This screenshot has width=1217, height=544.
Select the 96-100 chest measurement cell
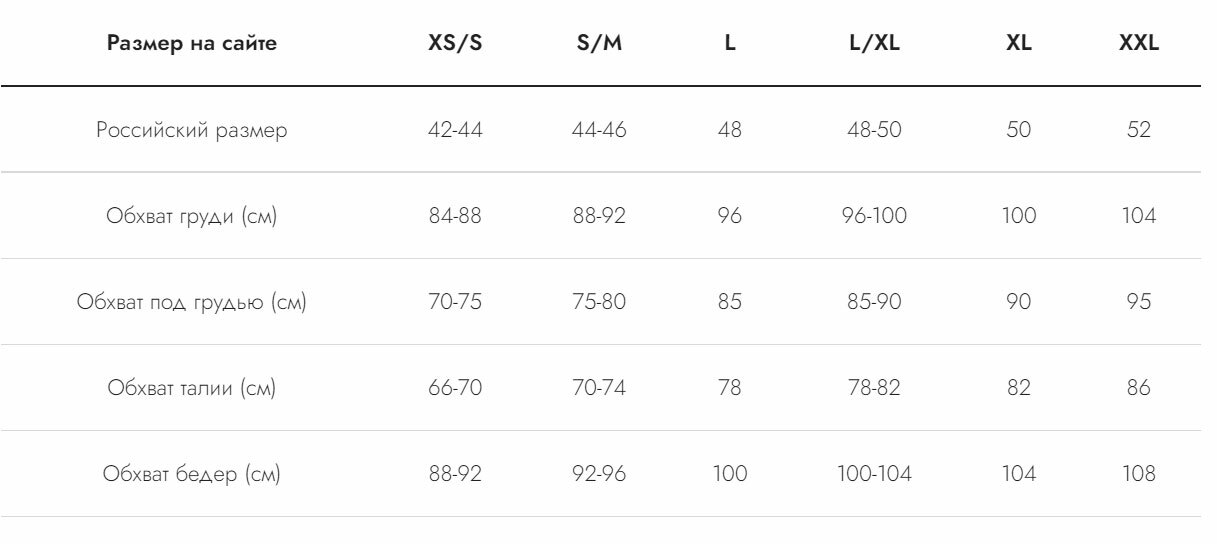[x=874, y=216]
